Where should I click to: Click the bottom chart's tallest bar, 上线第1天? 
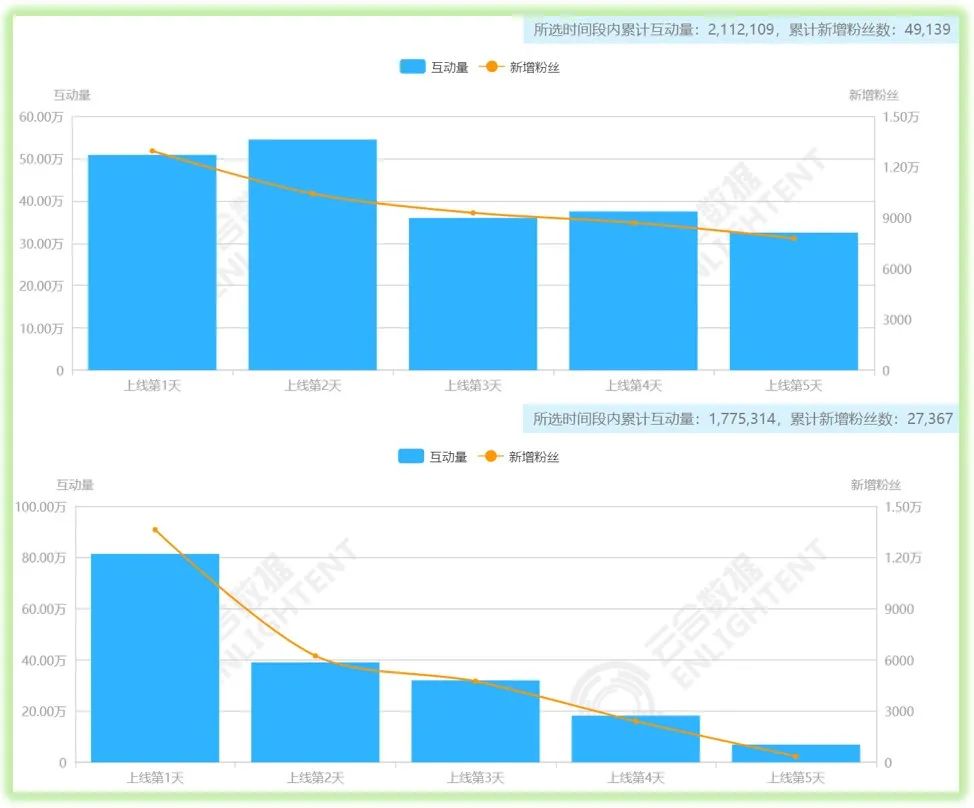pyautogui.click(x=155, y=660)
